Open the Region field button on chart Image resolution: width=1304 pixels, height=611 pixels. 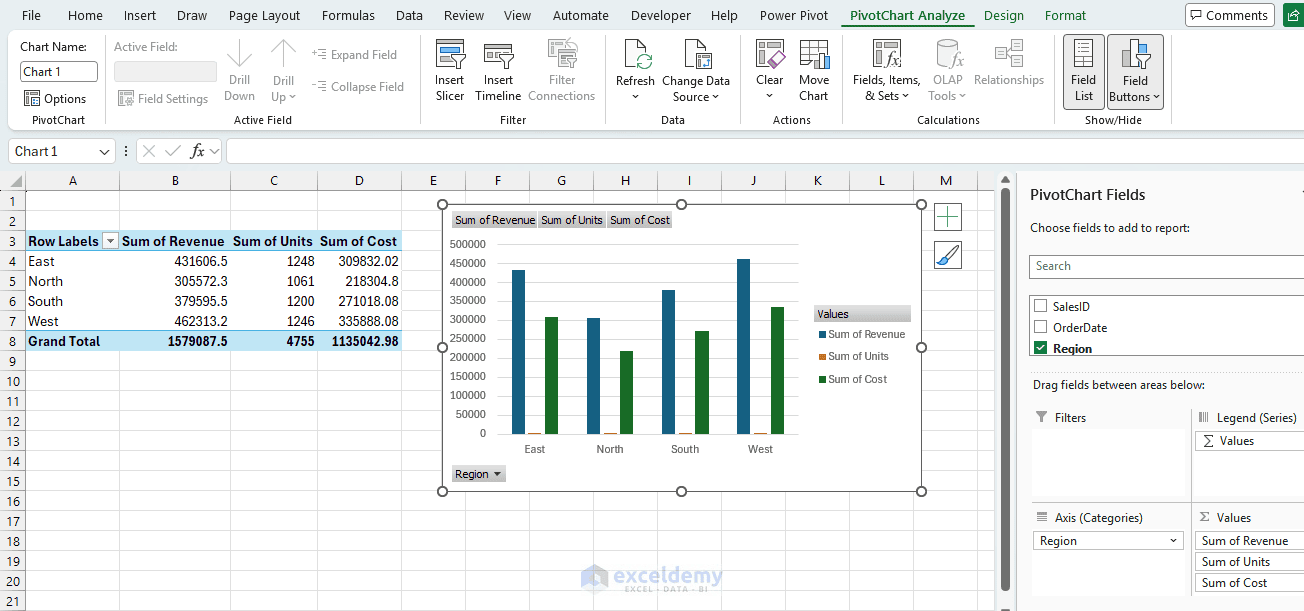[479, 474]
